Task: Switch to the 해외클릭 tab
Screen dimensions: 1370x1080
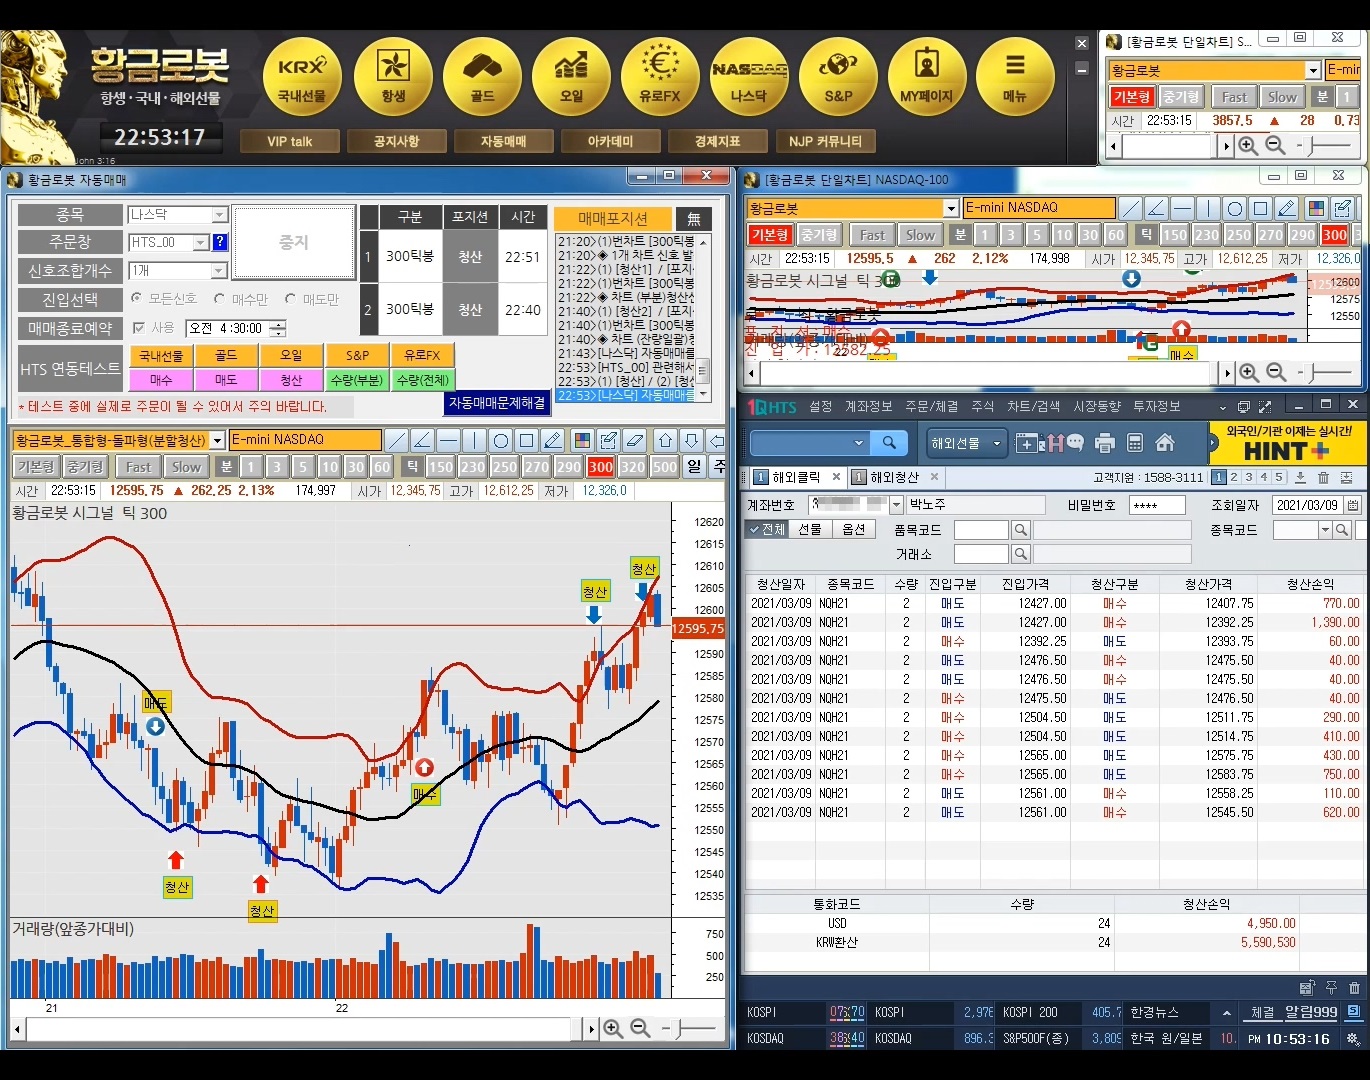Action: [796, 477]
